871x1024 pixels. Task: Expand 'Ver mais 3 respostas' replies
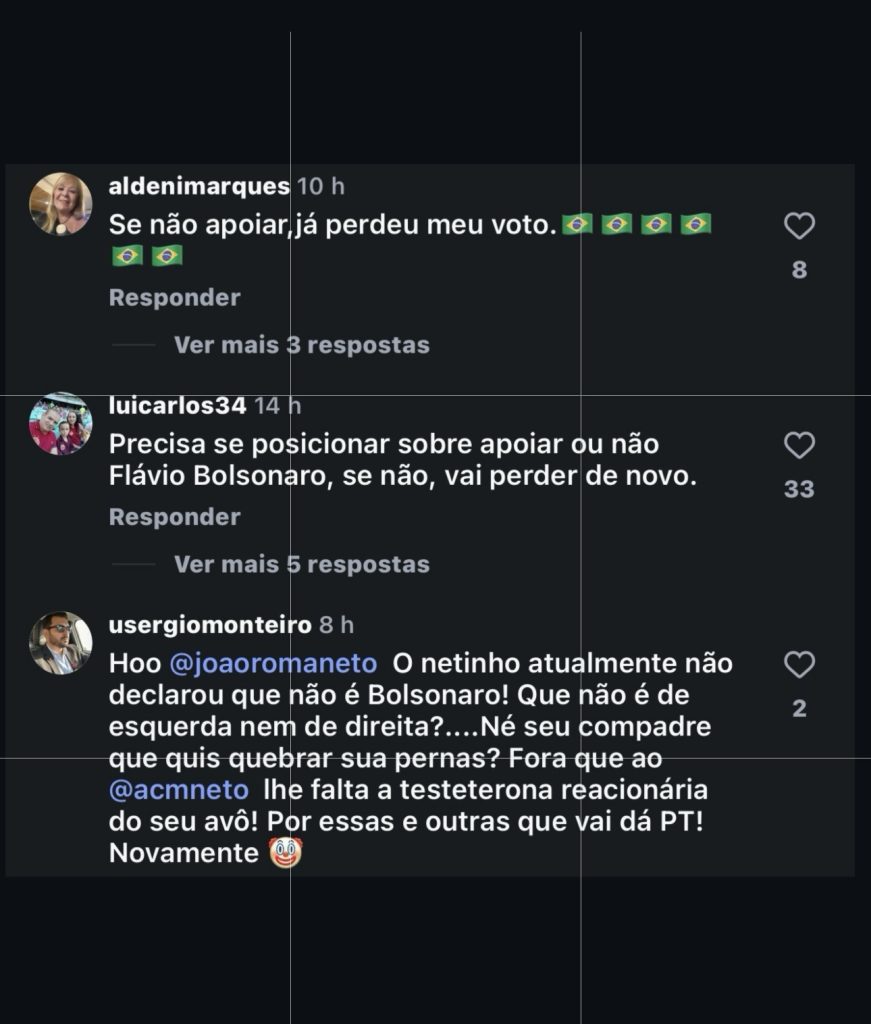pos(301,345)
